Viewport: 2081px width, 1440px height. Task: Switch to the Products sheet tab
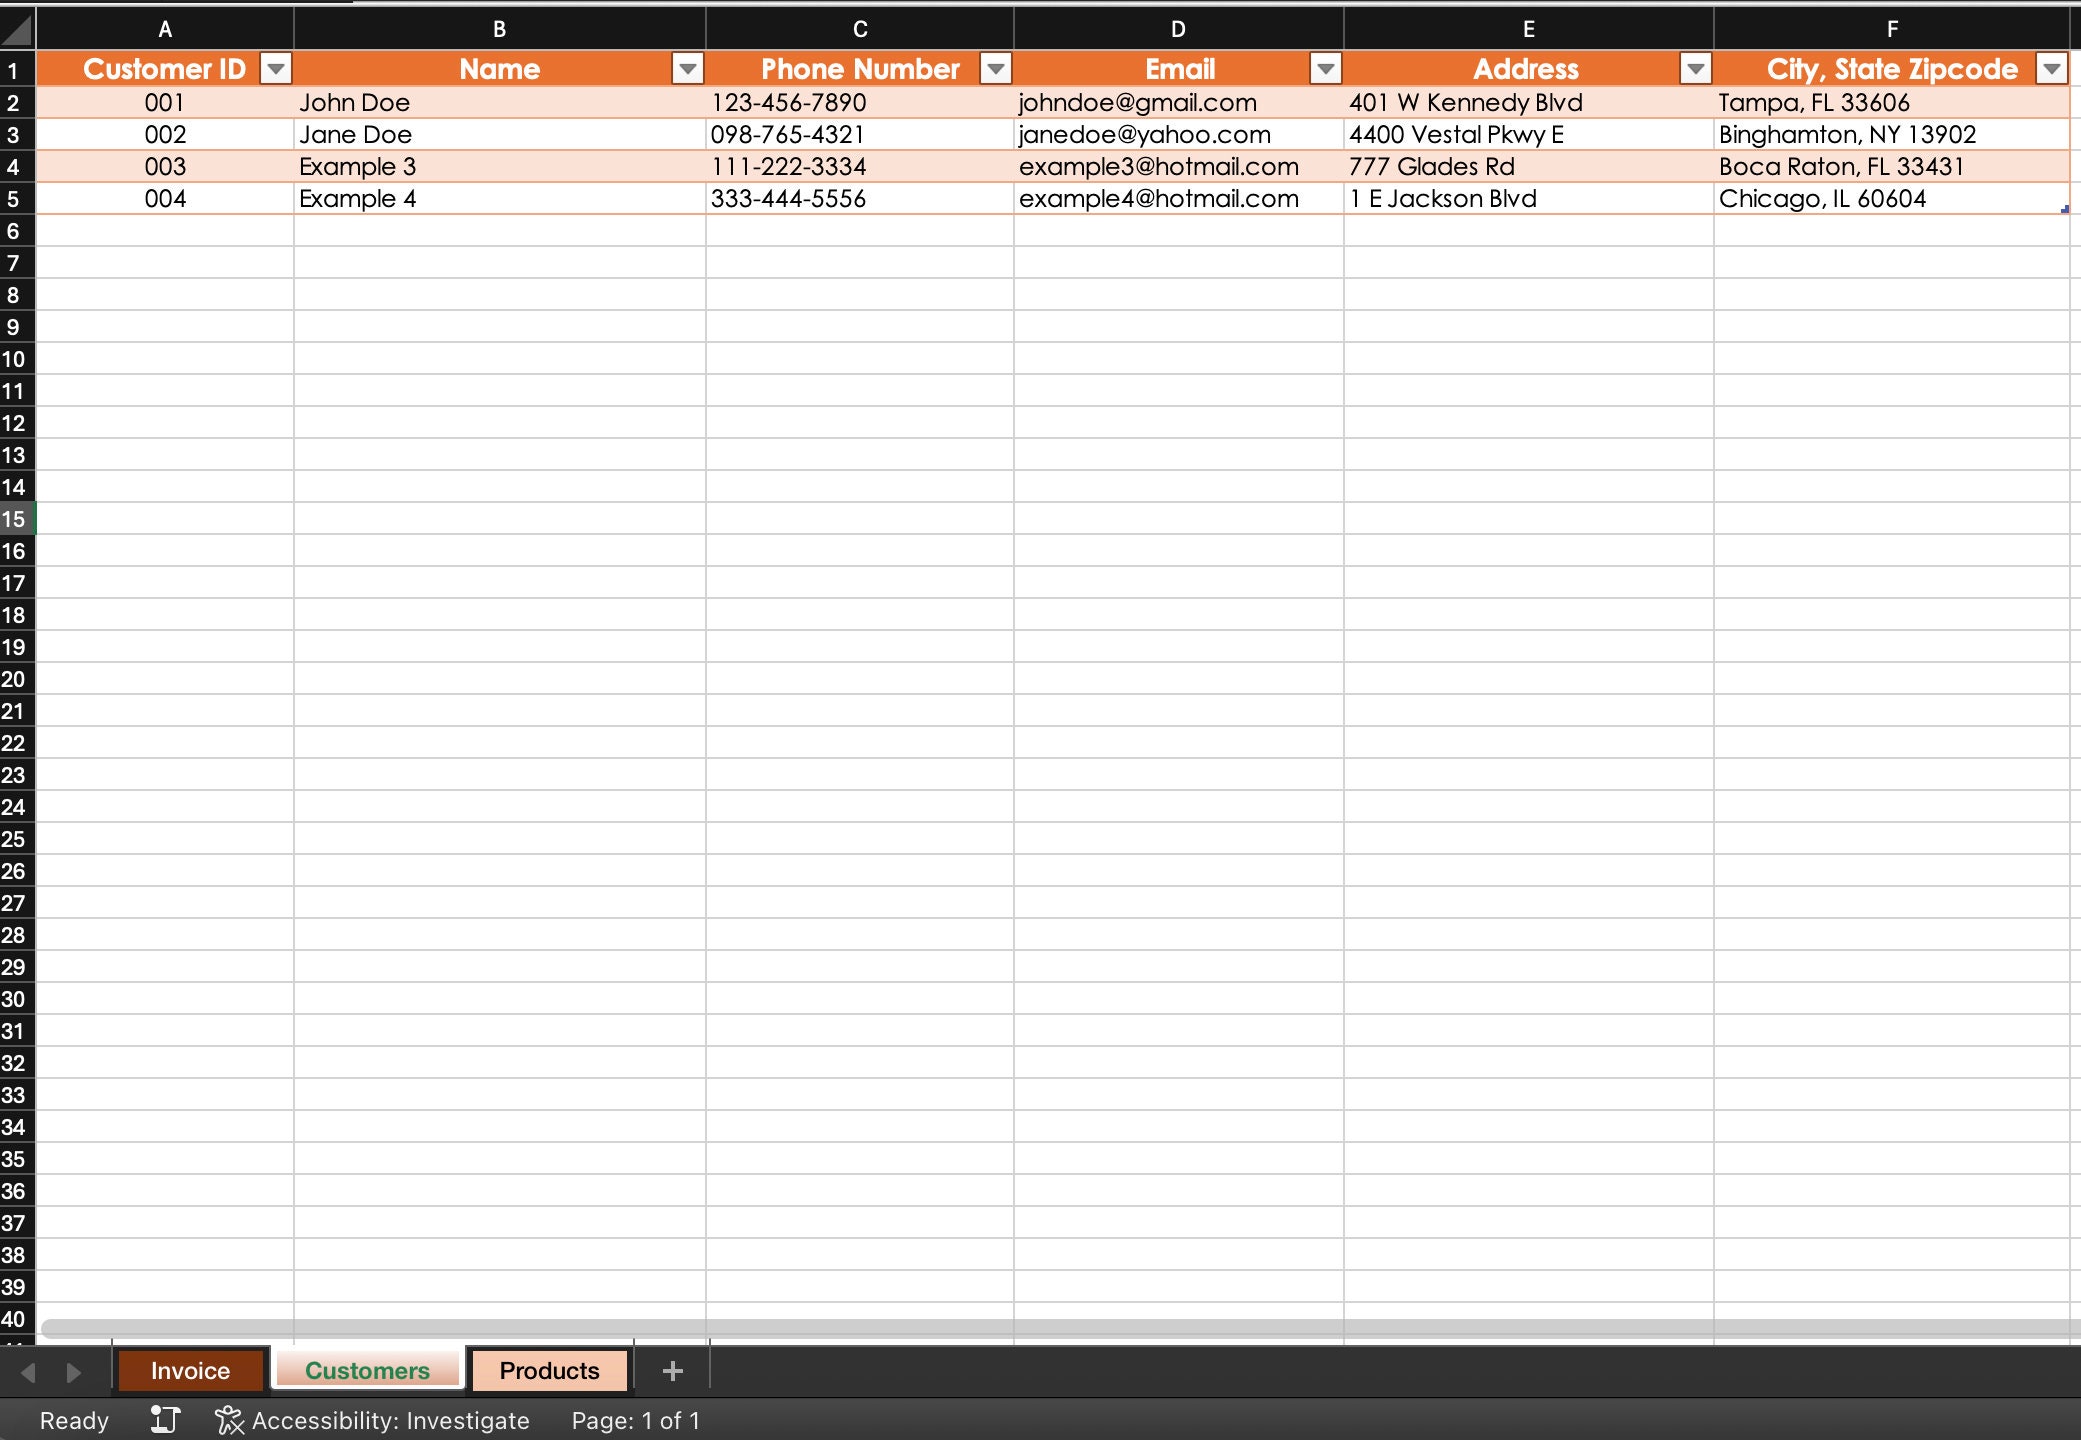click(548, 1370)
